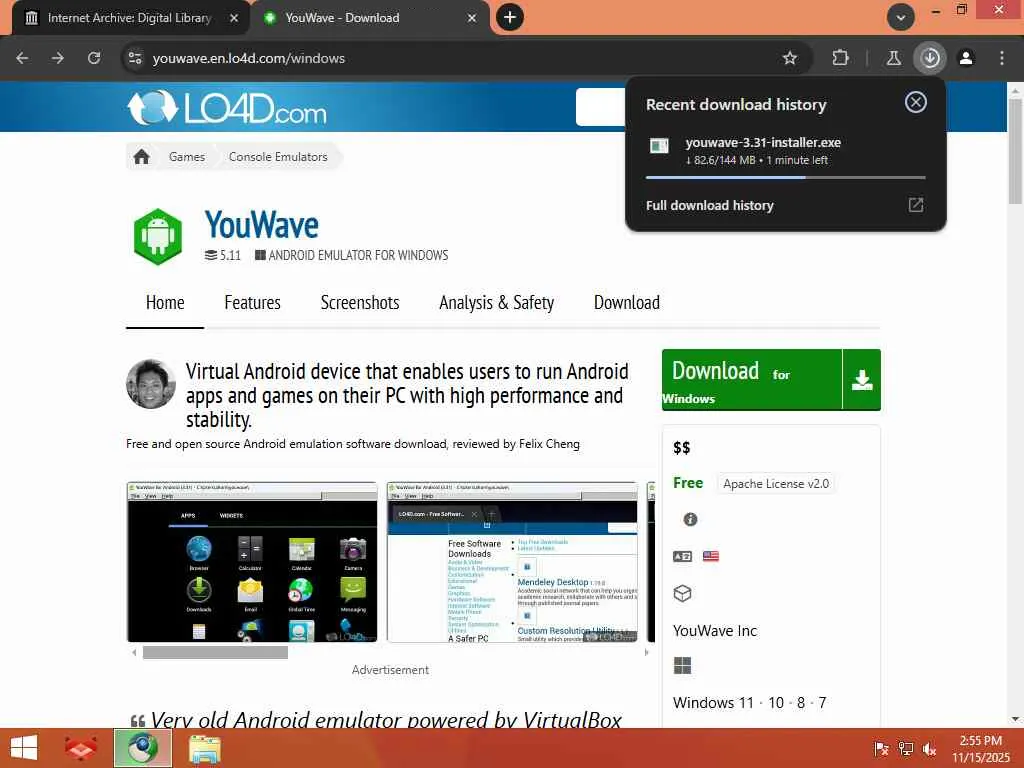Viewport: 1024px width, 768px height.
Task: Click the youwave installer file icon
Action: (x=659, y=146)
